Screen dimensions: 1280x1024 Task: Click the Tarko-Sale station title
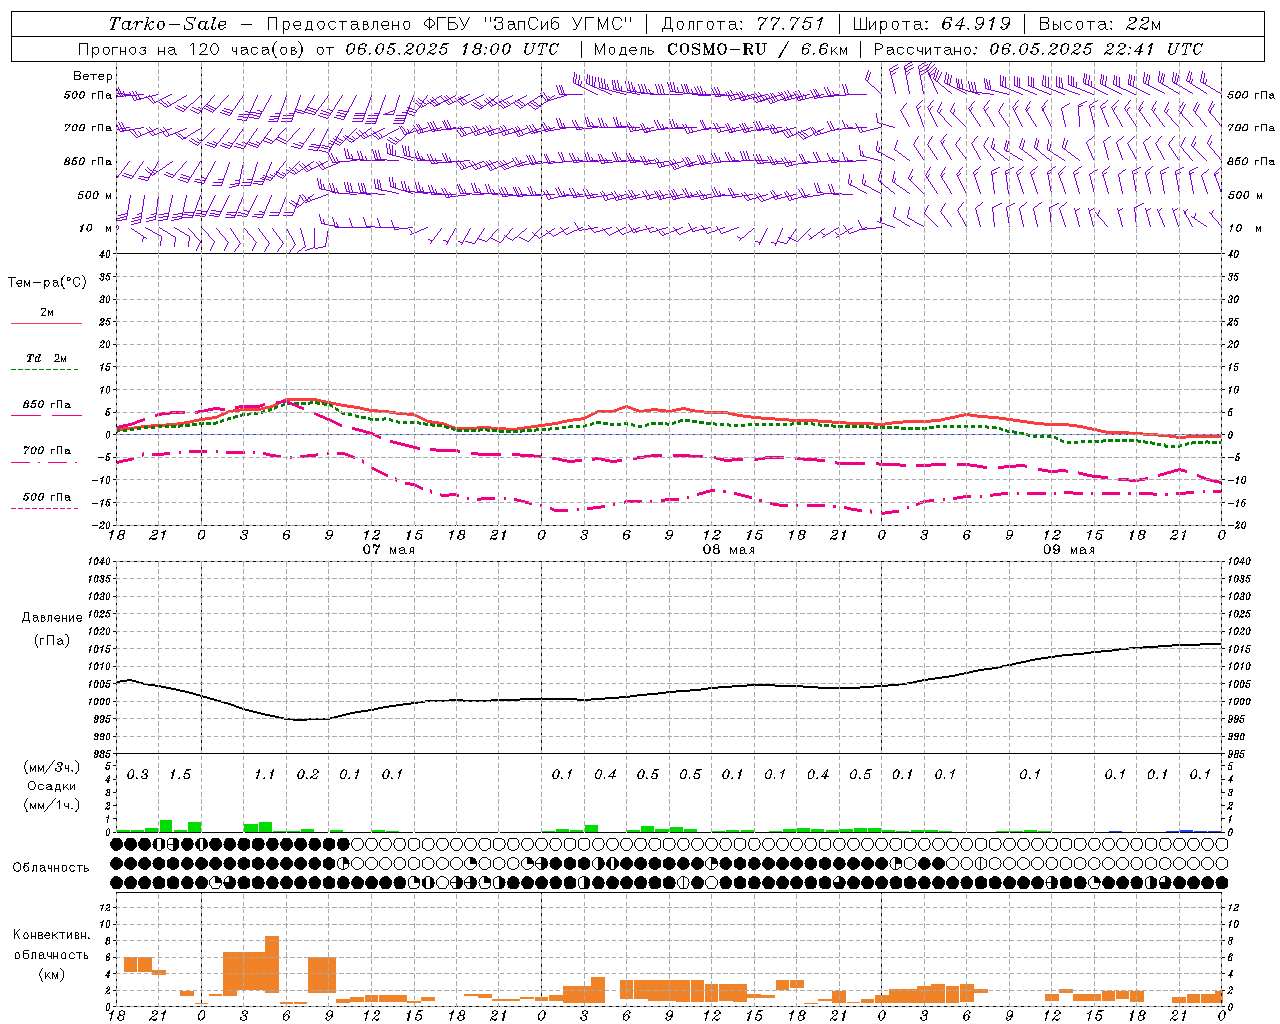[168, 24]
